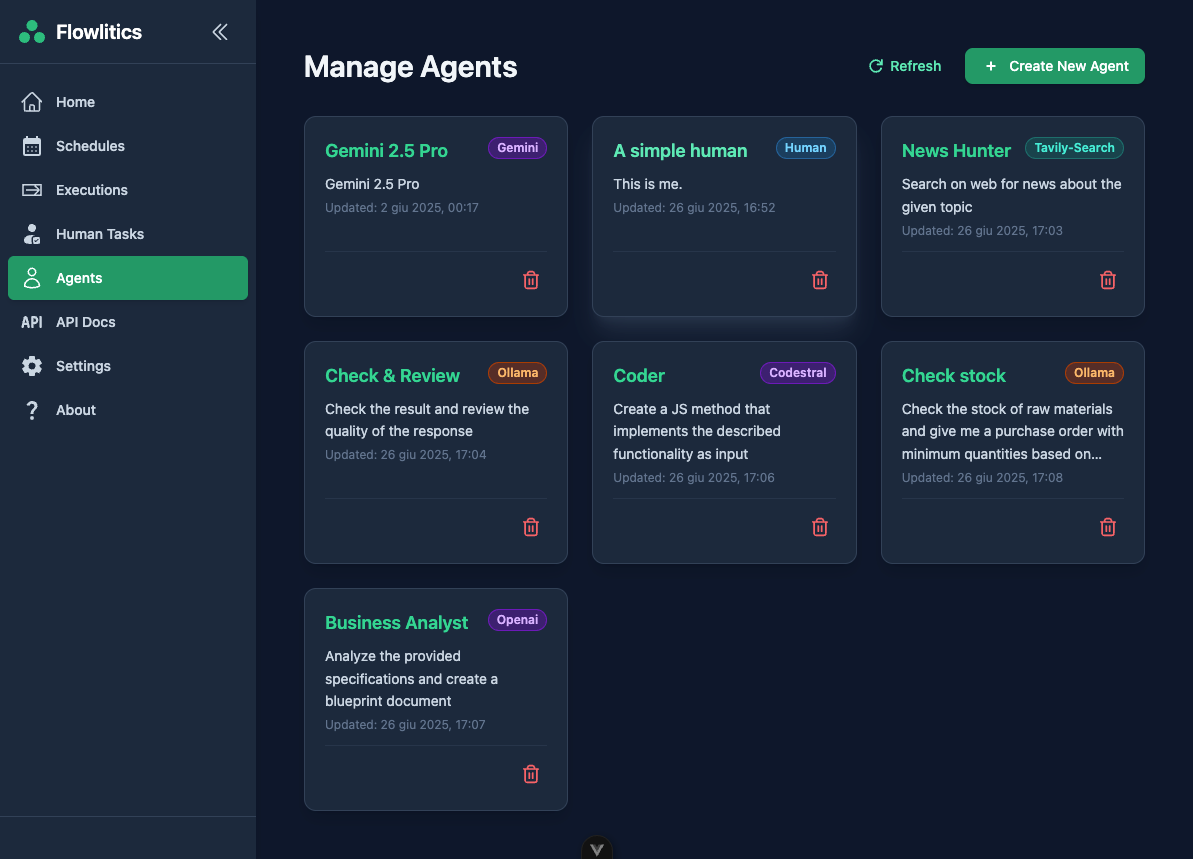Click text 'This is me.'

647,184
